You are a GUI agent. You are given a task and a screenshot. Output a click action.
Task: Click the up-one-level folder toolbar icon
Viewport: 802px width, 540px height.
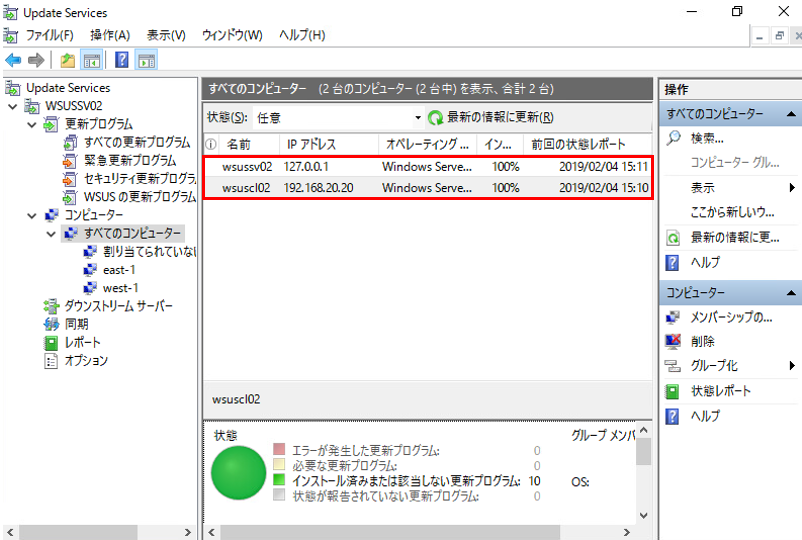(x=68, y=60)
